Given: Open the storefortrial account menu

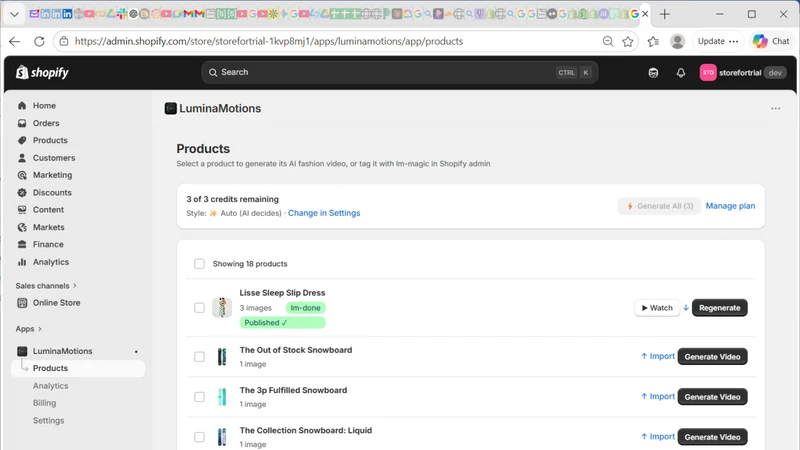Looking at the screenshot, I should [742, 72].
